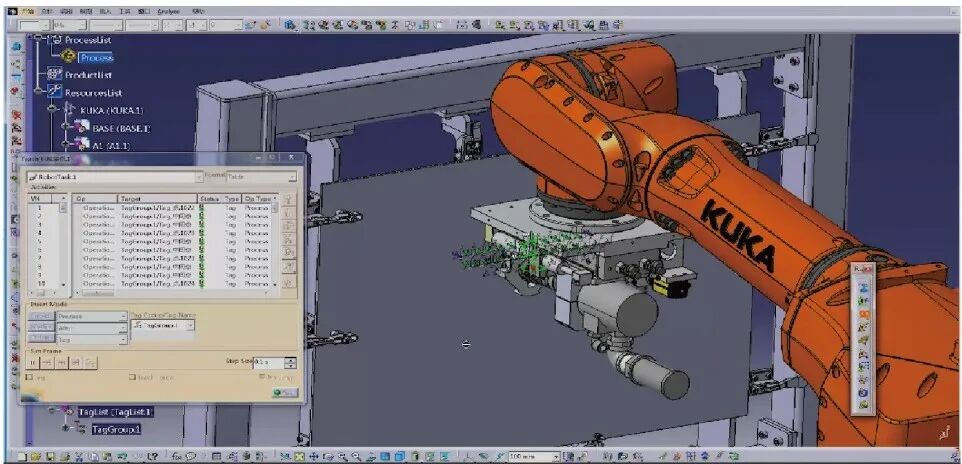Click the Print icon in bottom toolbar
Image resolution: width=962 pixels, height=464 pixels.
tap(64, 456)
